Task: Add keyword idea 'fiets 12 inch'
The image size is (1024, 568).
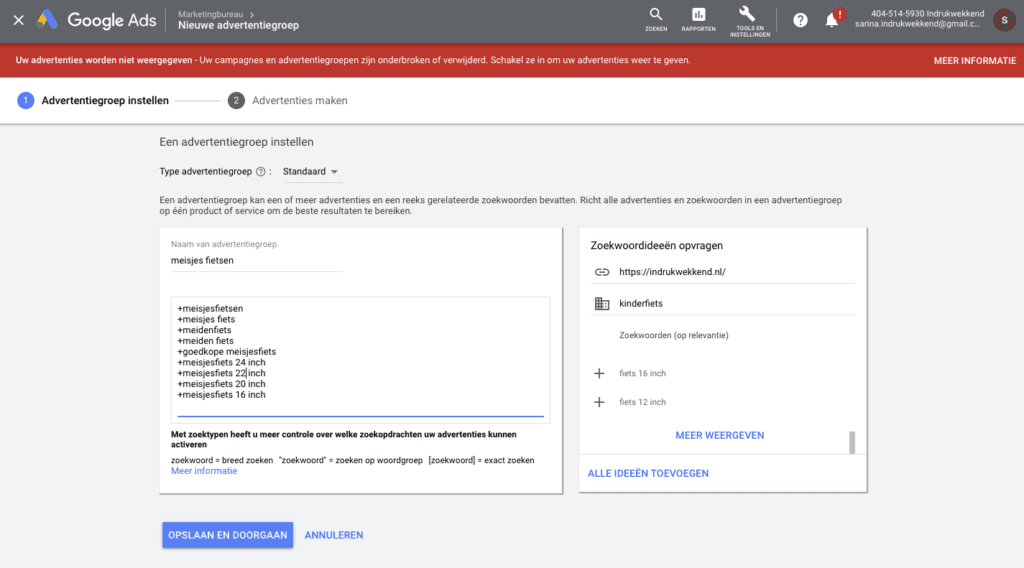Action: 600,402
